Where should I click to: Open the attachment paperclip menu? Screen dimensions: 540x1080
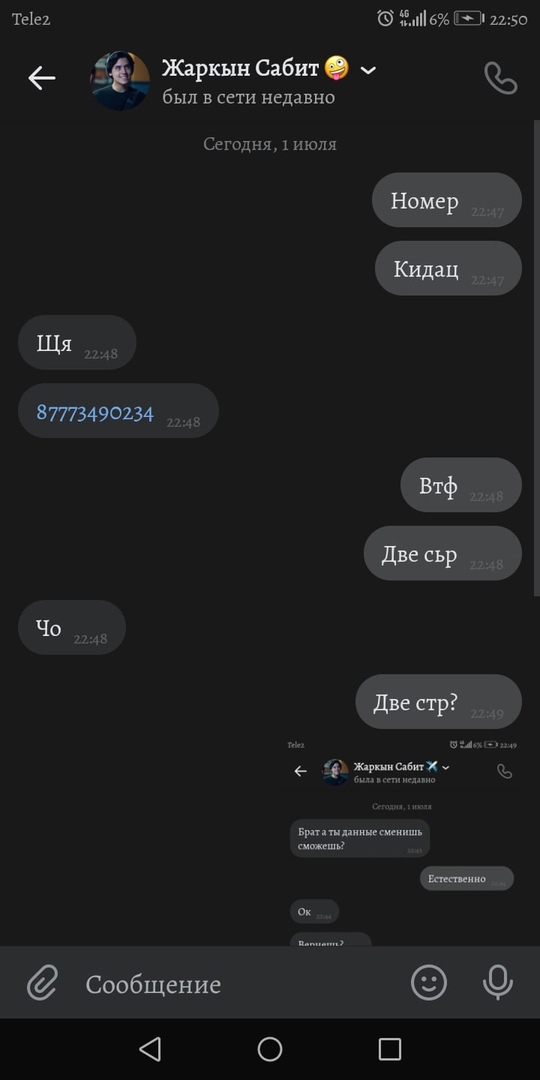(42, 983)
